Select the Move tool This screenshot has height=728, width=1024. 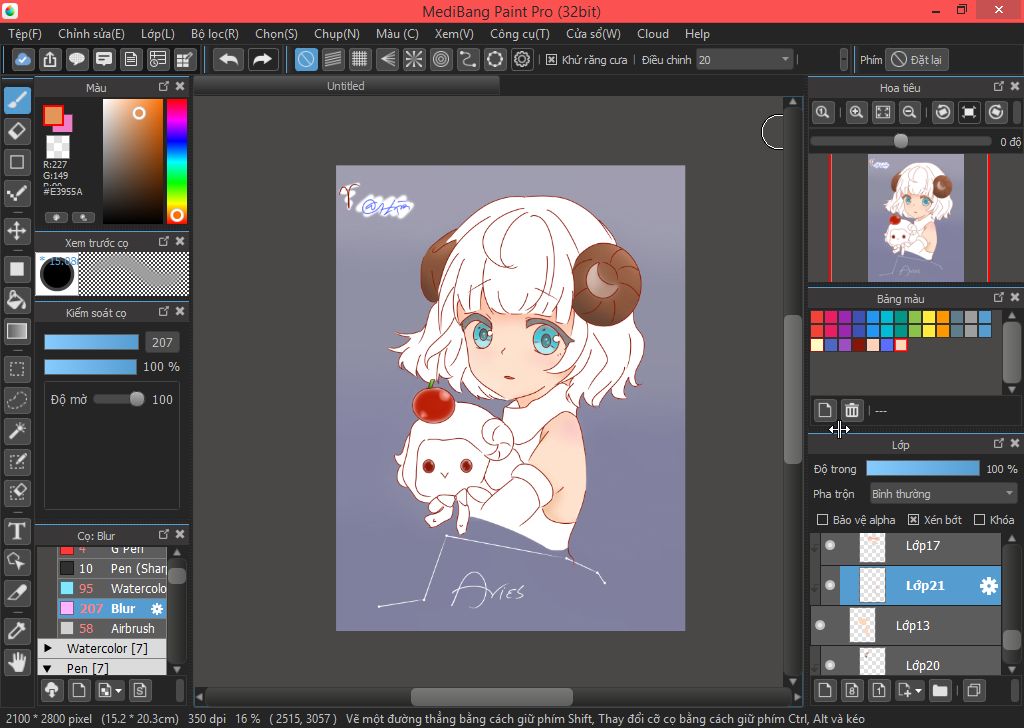click(x=17, y=230)
